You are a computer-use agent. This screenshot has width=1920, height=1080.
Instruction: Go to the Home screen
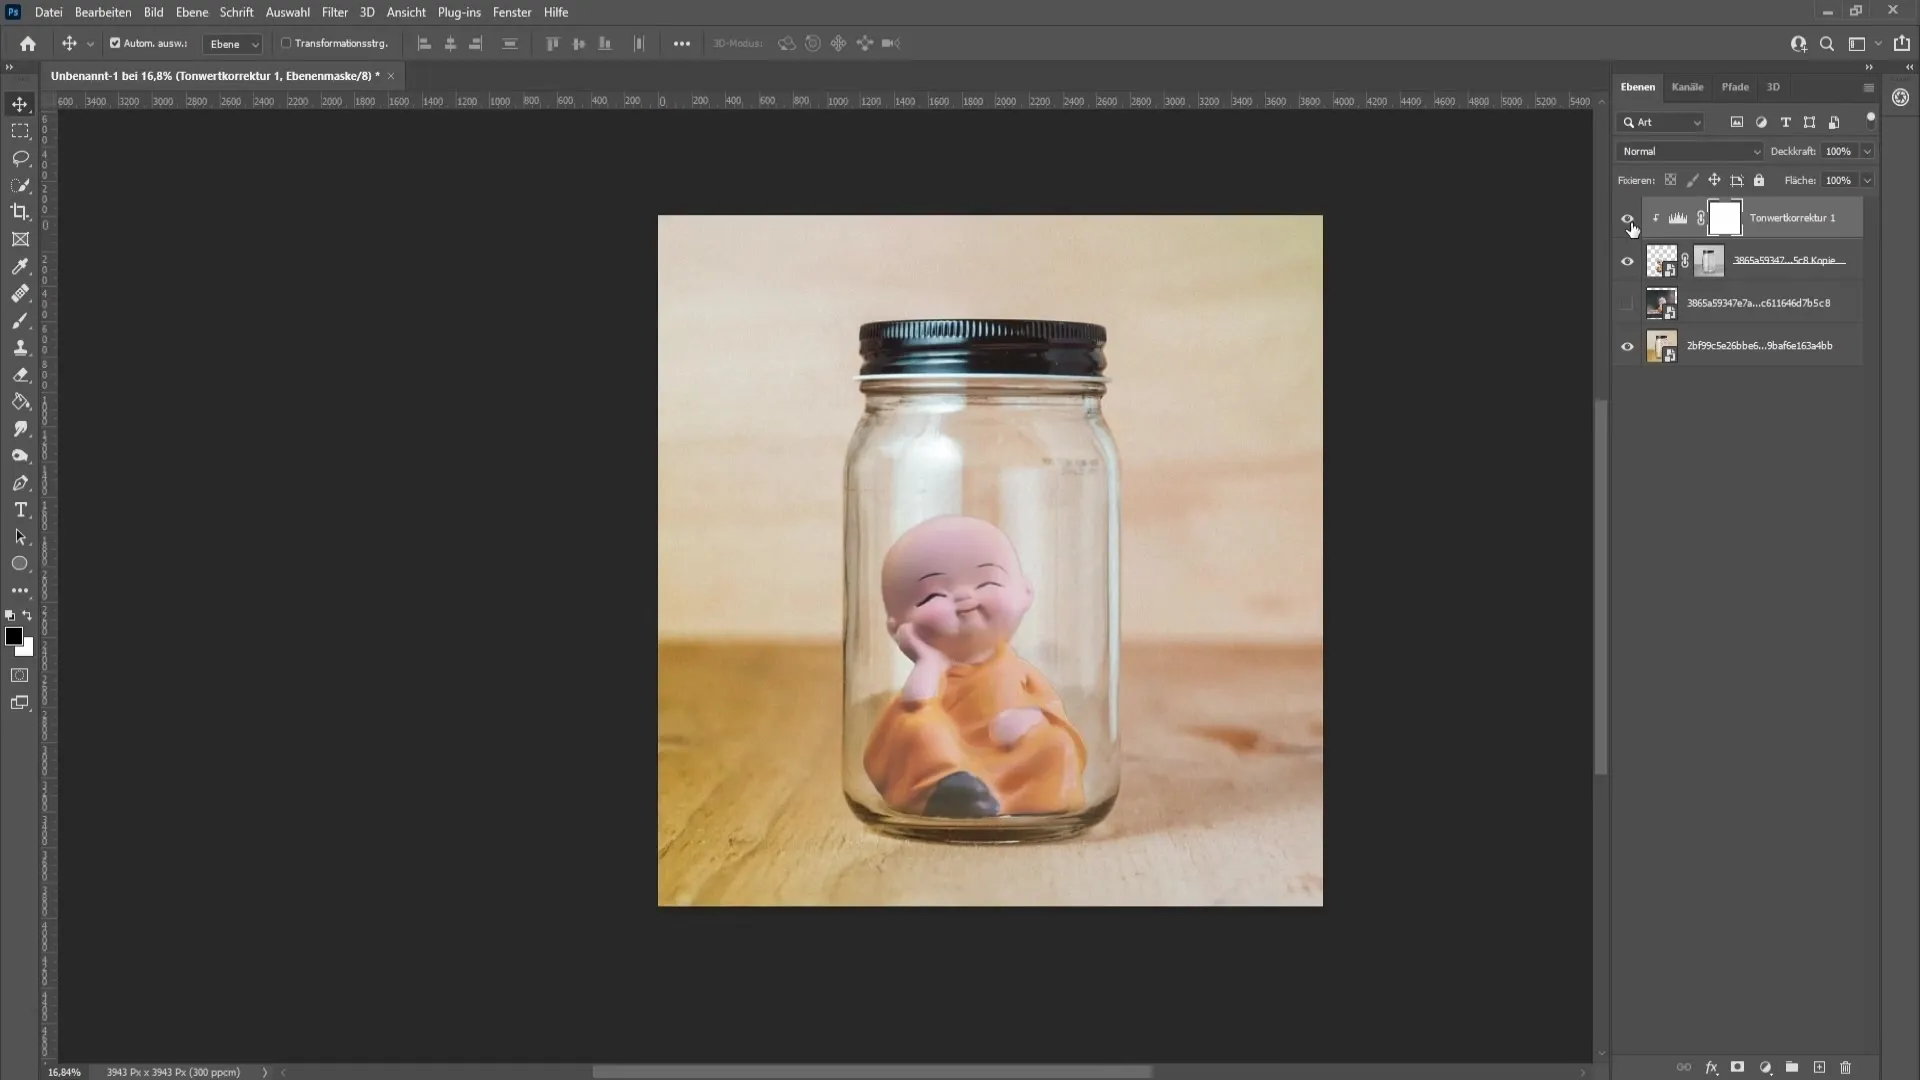(28, 43)
